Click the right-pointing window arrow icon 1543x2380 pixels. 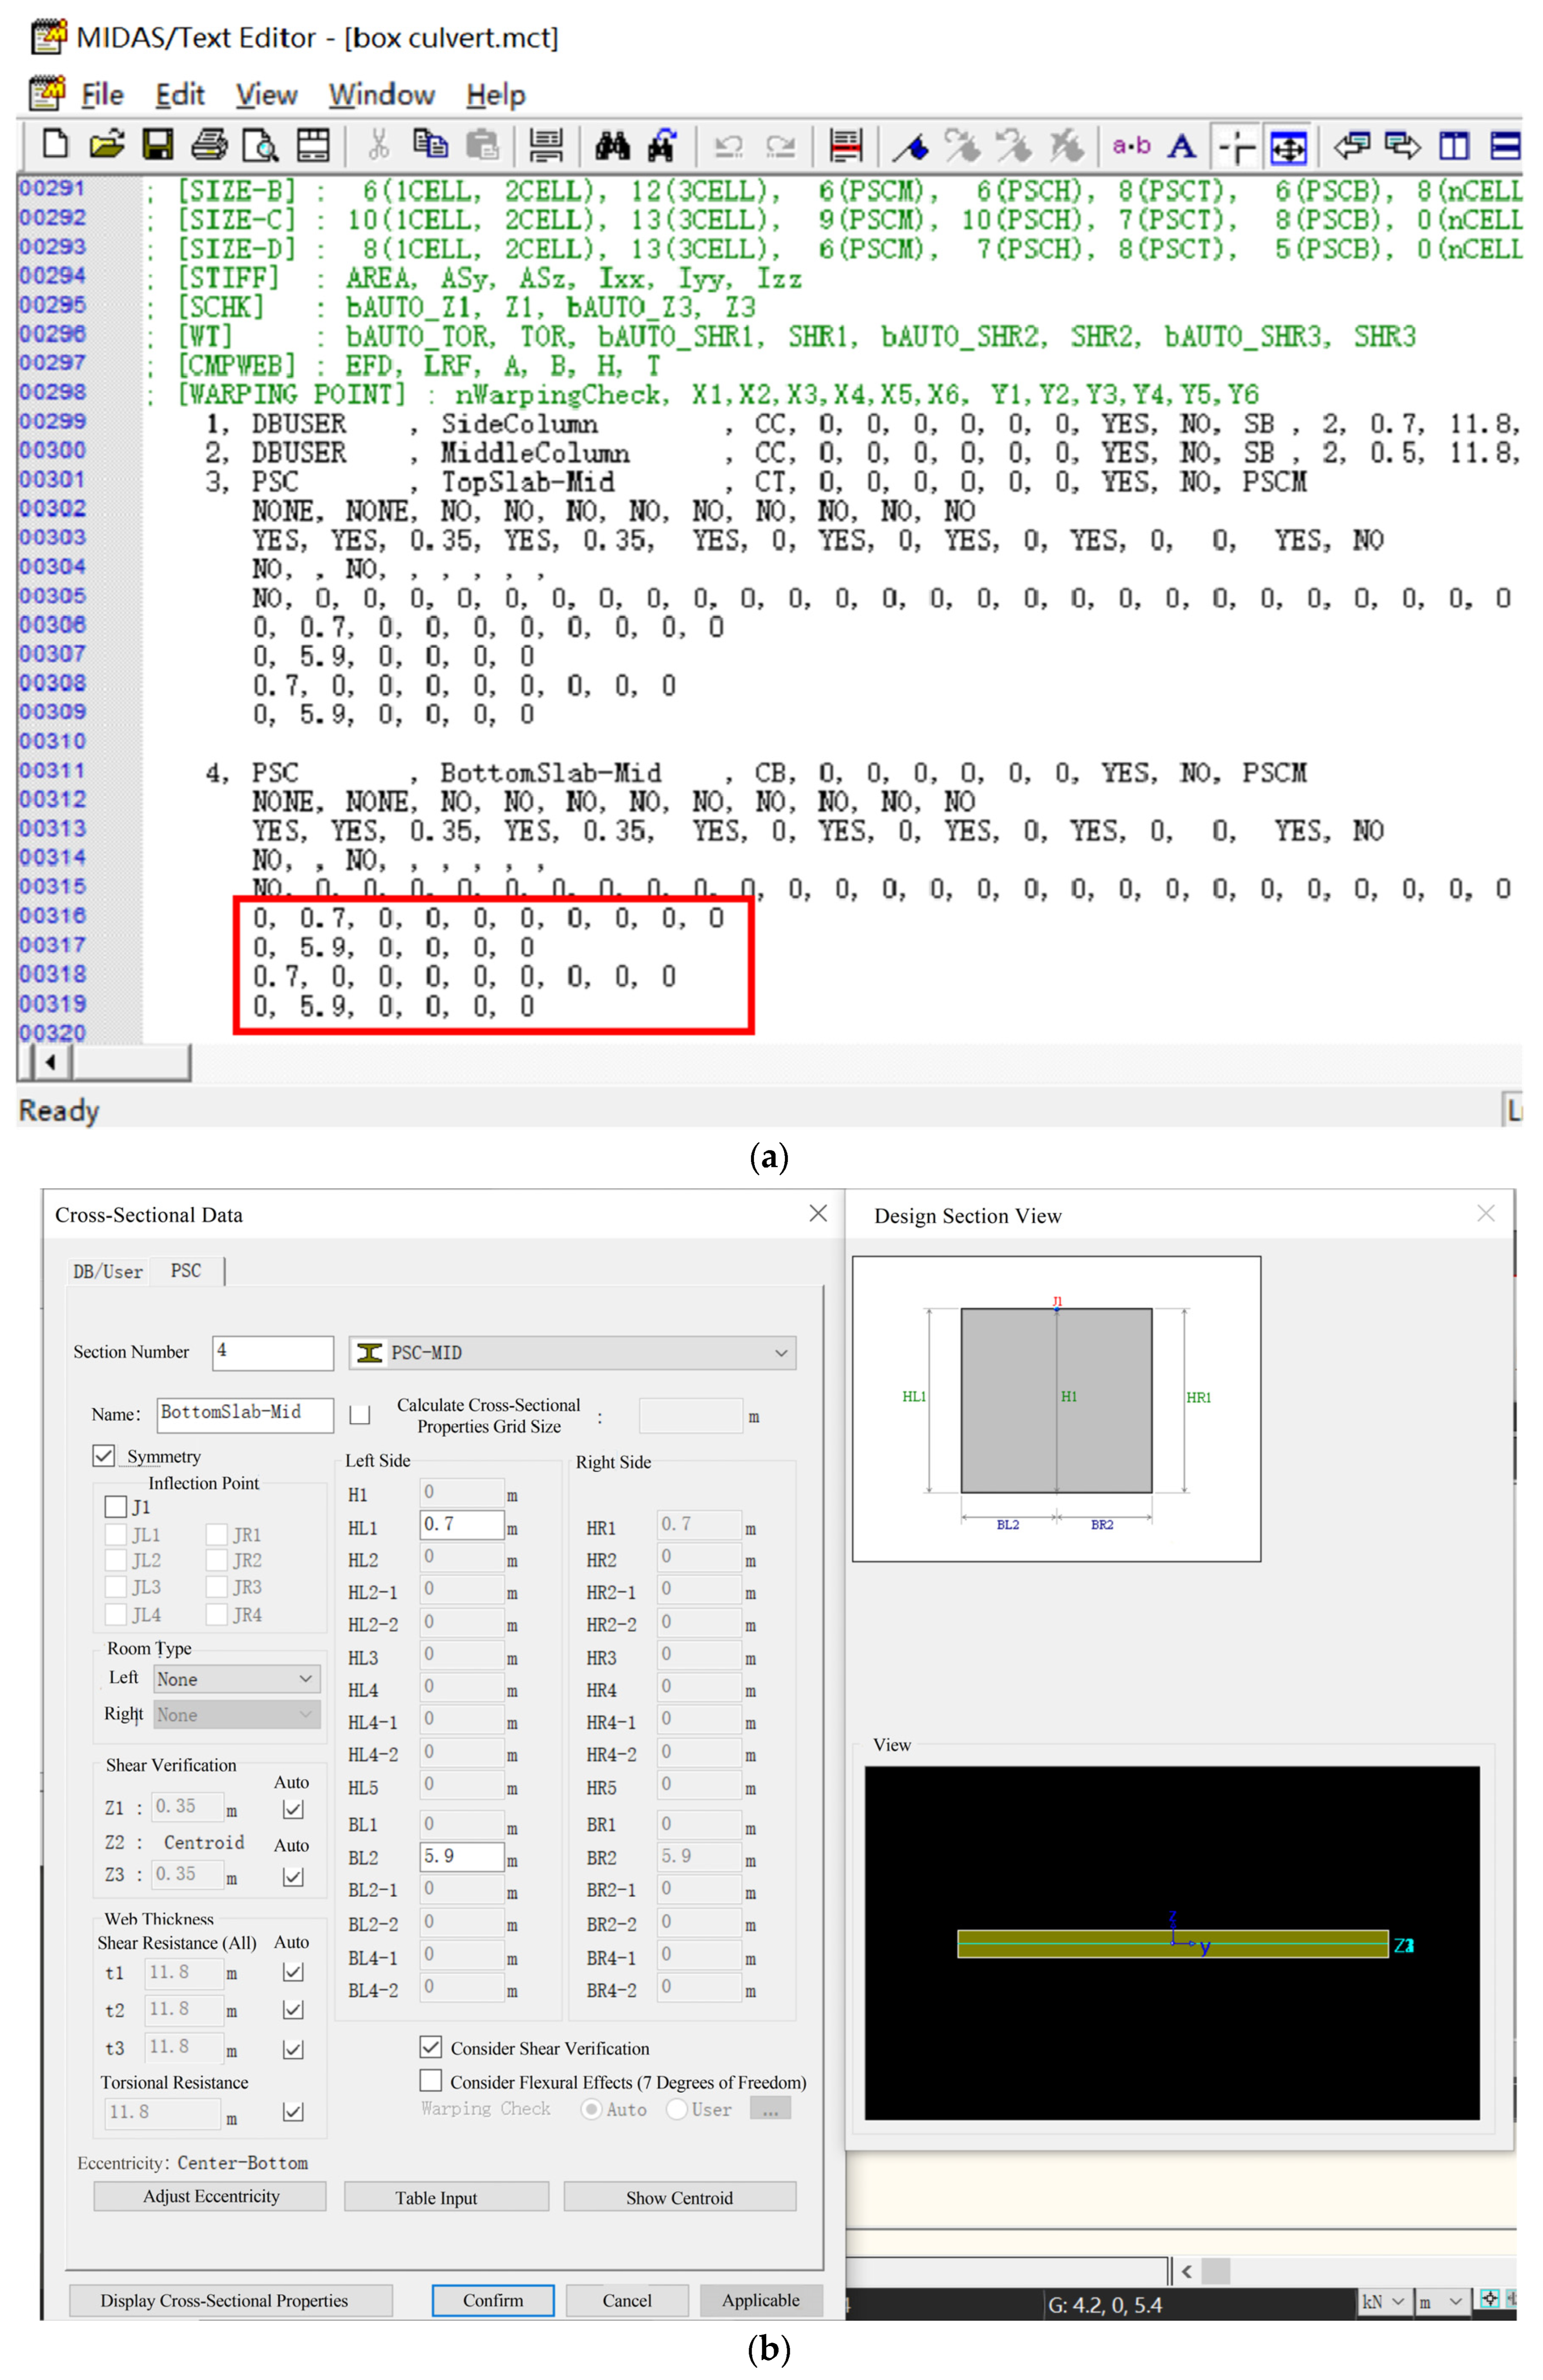[1402, 146]
